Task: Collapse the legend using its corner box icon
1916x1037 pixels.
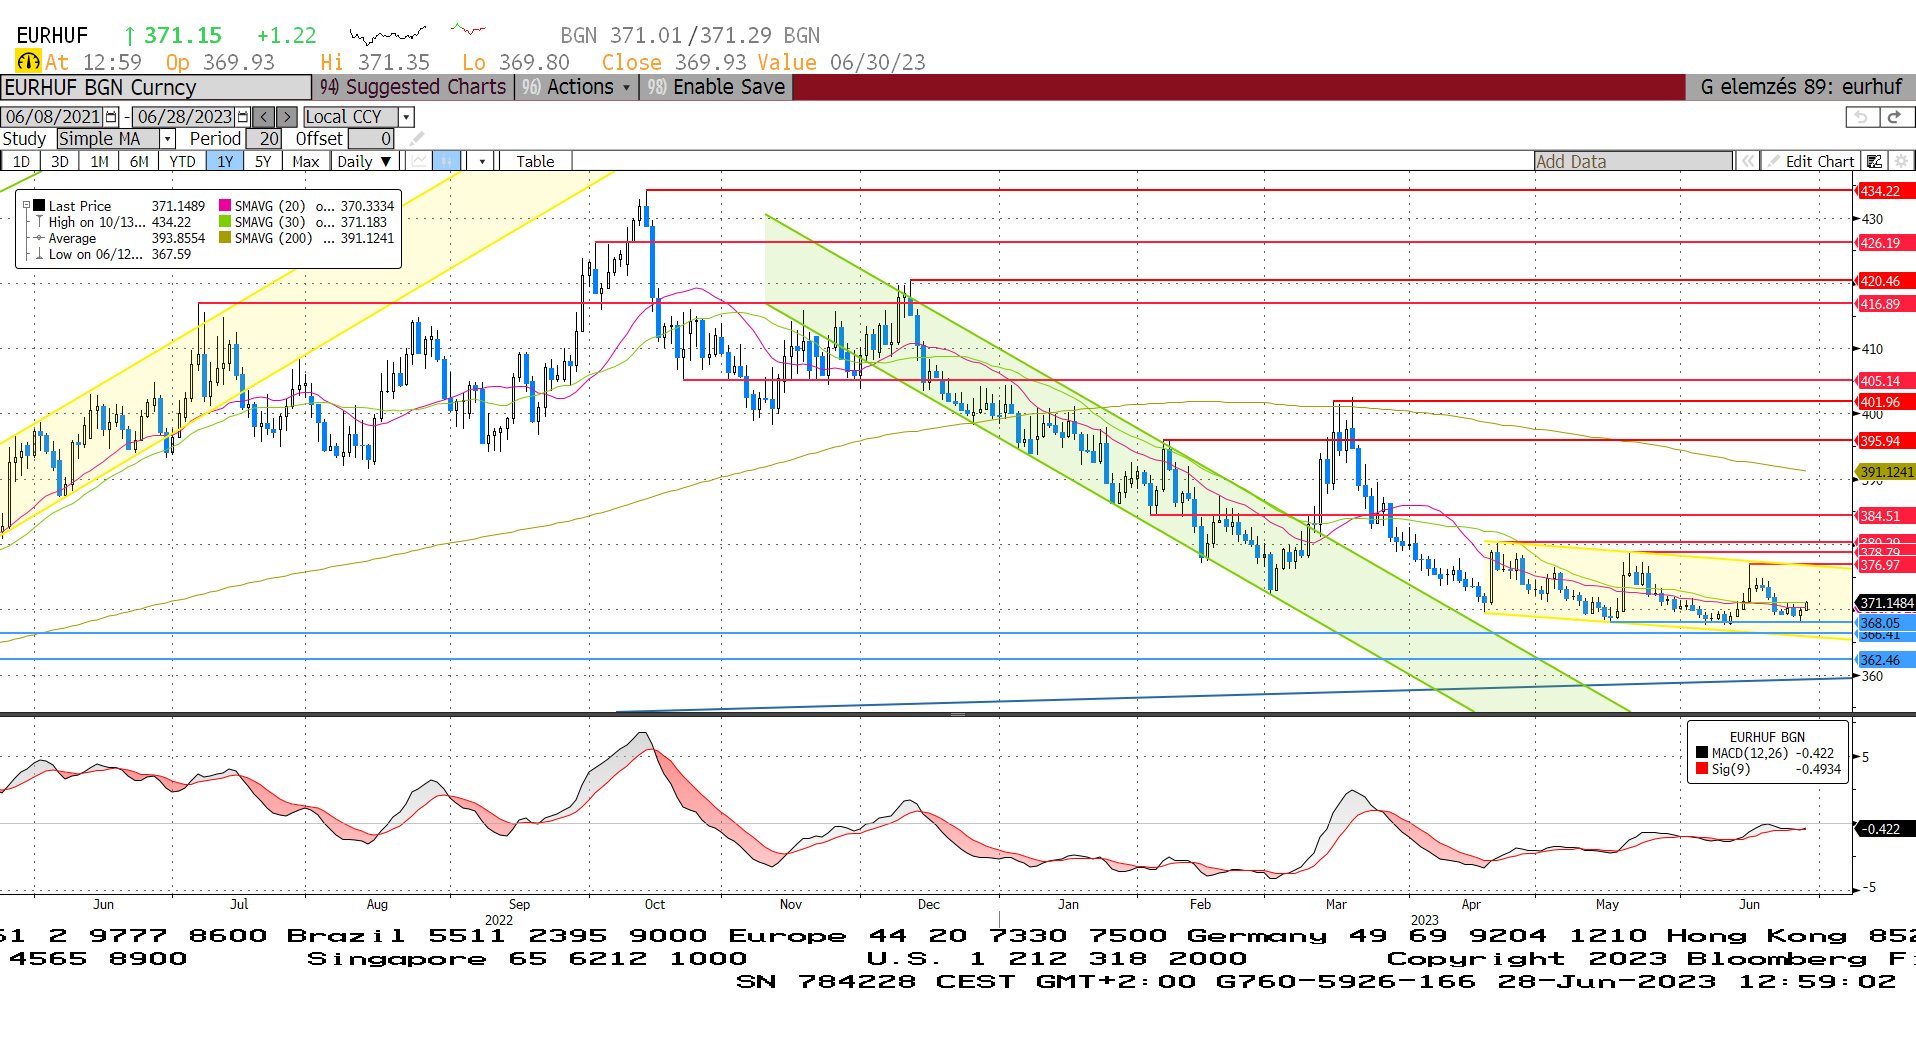Action: tap(27, 205)
